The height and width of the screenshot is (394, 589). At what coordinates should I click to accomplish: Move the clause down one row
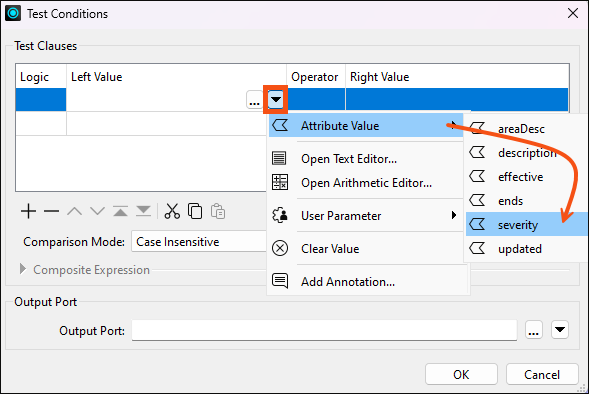(x=97, y=211)
